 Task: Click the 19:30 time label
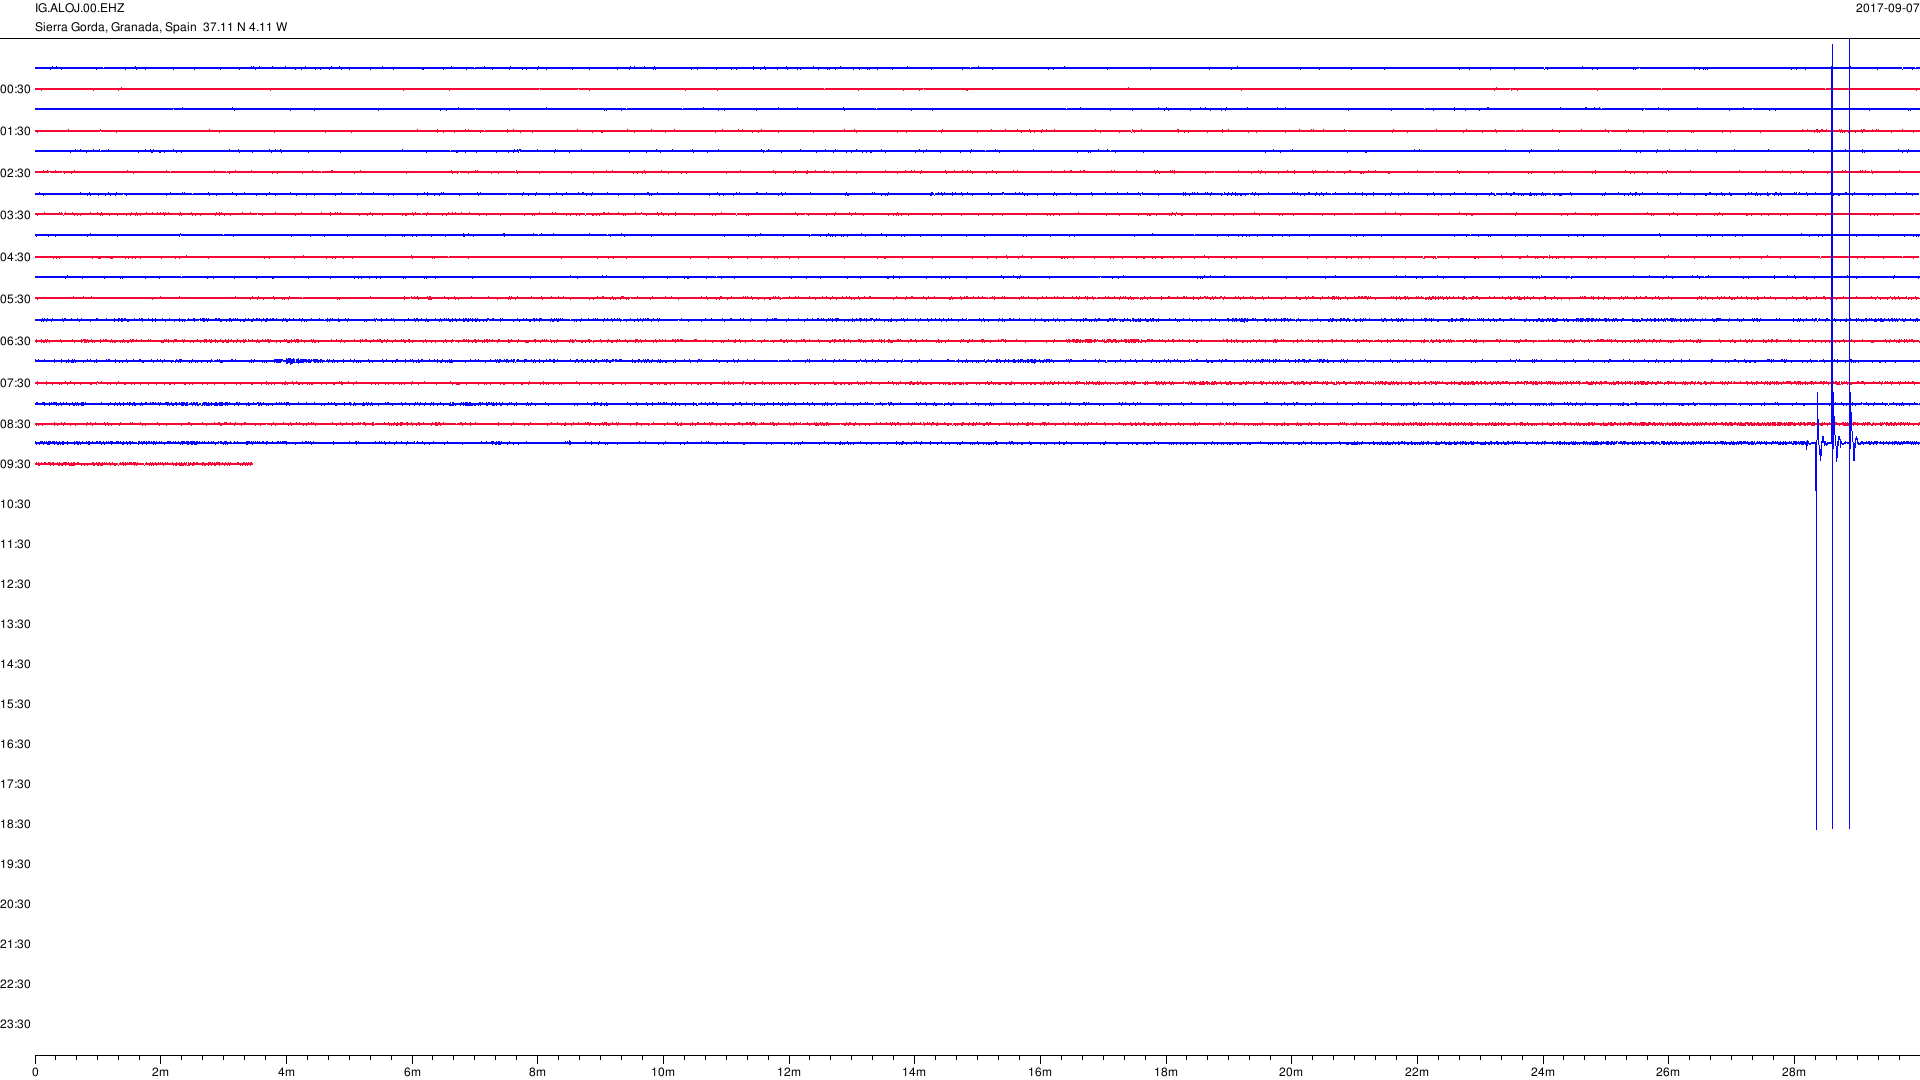(15, 864)
